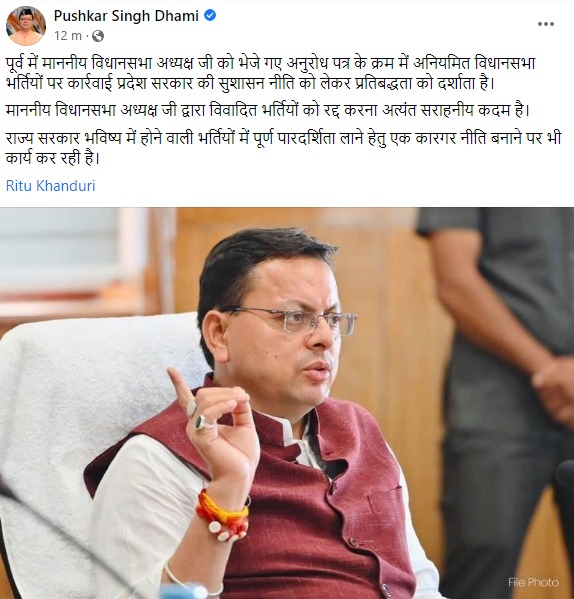The image size is (574, 599).
Task: Click the 12 m post timestamp
Action: [x=68, y=36]
